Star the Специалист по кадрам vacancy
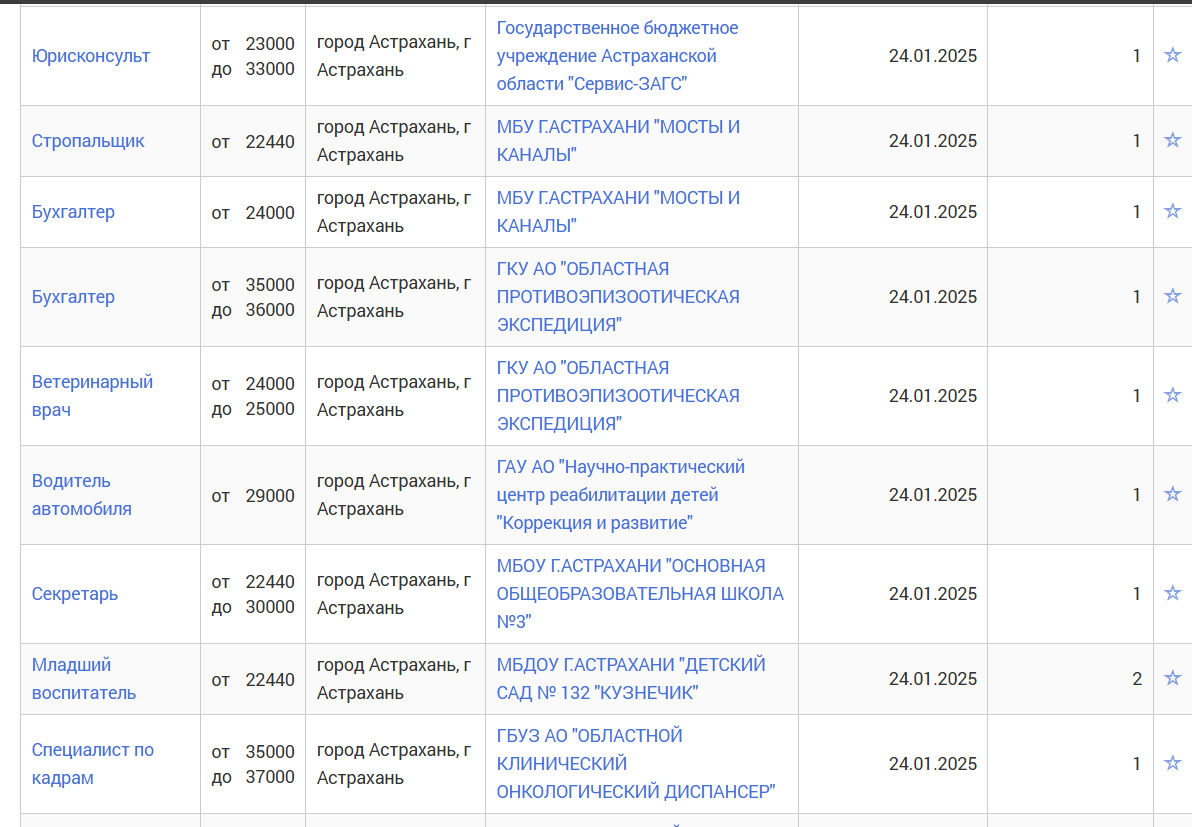This screenshot has height=827, width=1192. pyautogui.click(x=1172, y=763)
